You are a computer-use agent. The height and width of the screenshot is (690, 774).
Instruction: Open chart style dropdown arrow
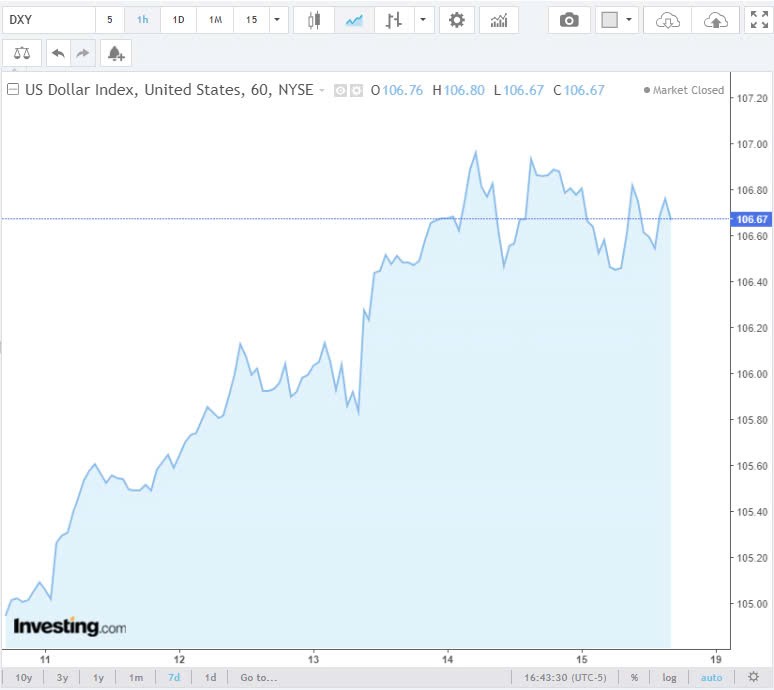click(x=424, y=20)
